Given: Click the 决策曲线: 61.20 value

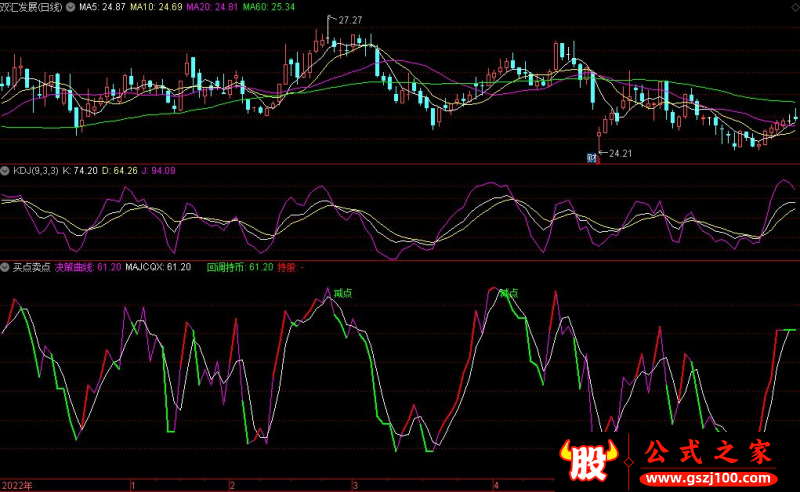Looking at the screenshot, I should (x=88, y=267).
